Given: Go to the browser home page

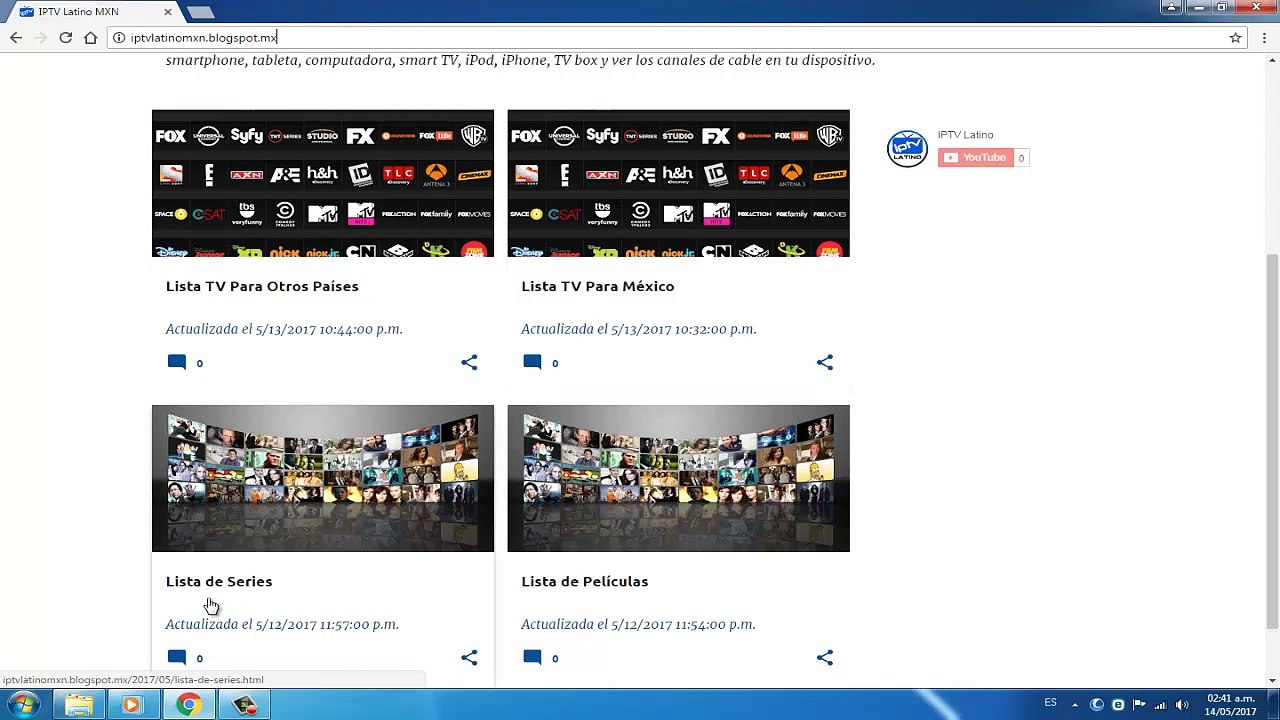Looking at the screenshot, I should 91,37.
